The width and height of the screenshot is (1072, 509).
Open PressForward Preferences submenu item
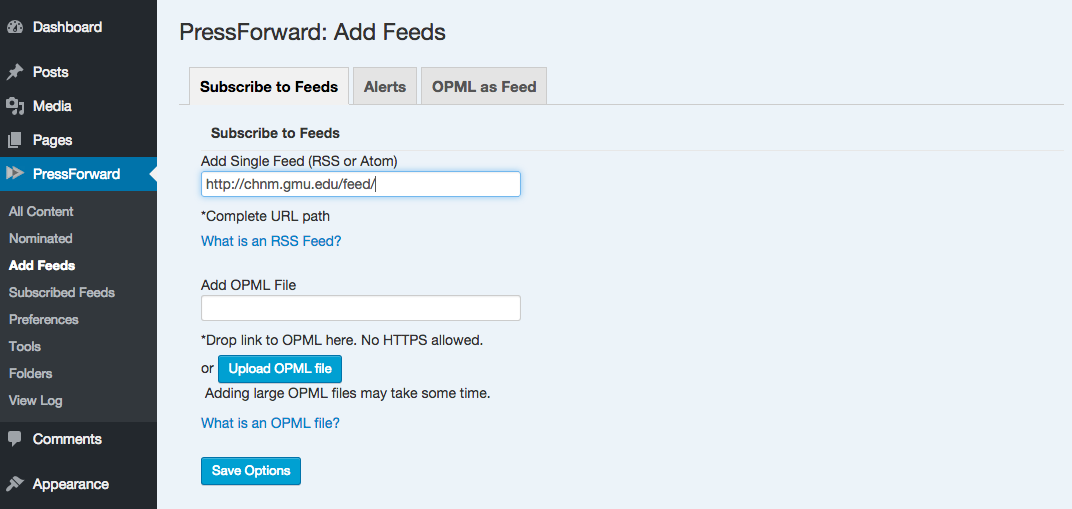[44, 320]
